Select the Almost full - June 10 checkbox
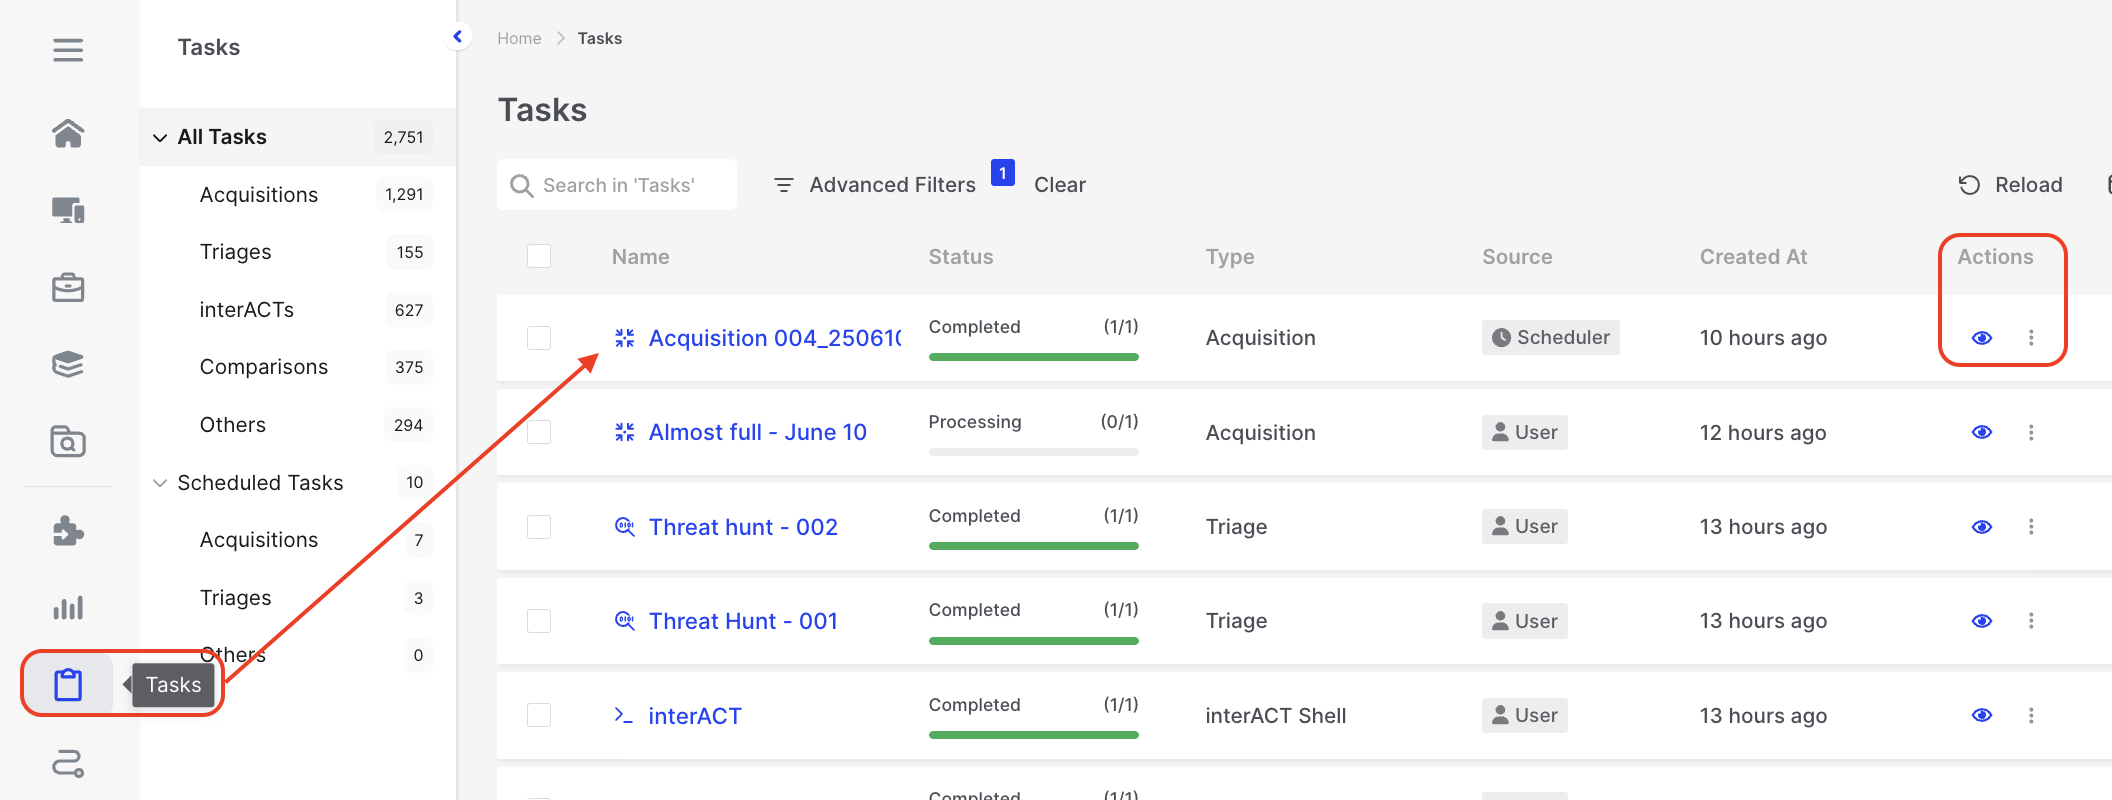Image resolution: width=2112 pixels, height=800 pixels. (x=539, y=432)
